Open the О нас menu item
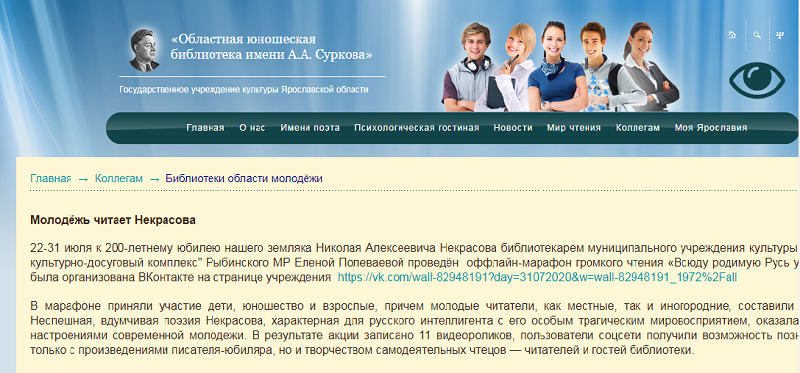 click(x=252, y=128)
